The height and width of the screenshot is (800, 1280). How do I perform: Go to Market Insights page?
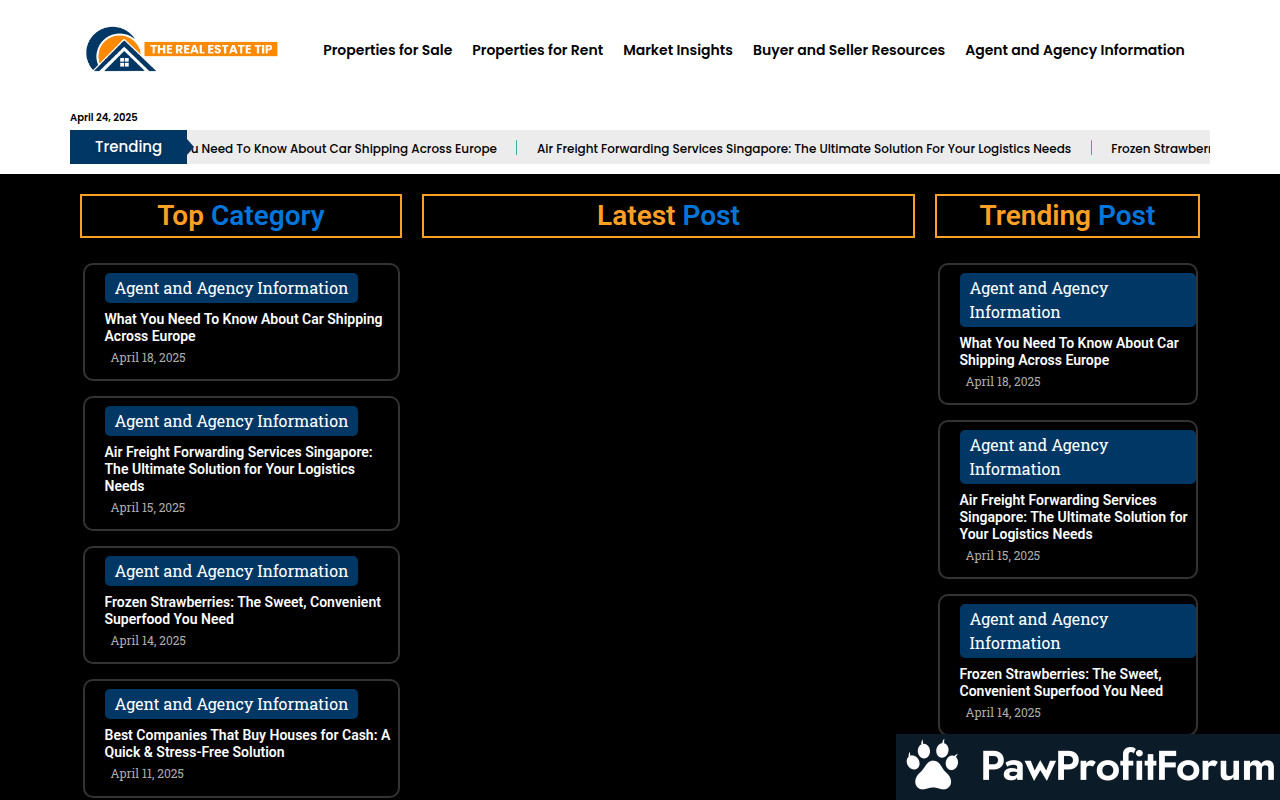pos(677,50)
